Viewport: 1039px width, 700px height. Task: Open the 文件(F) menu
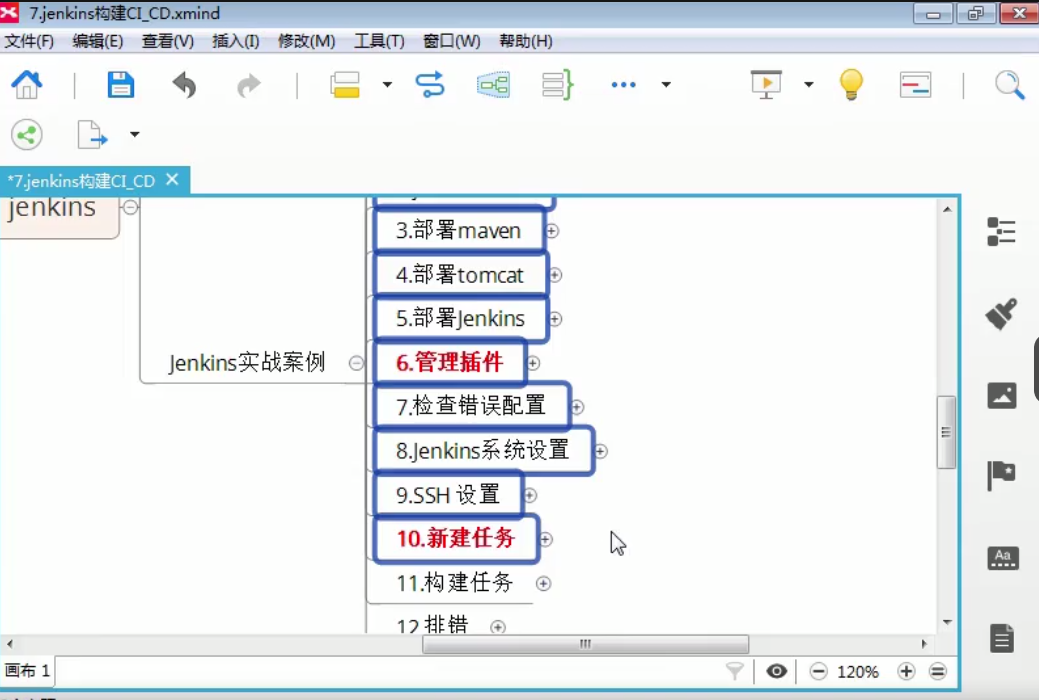(x=29, y=41)
